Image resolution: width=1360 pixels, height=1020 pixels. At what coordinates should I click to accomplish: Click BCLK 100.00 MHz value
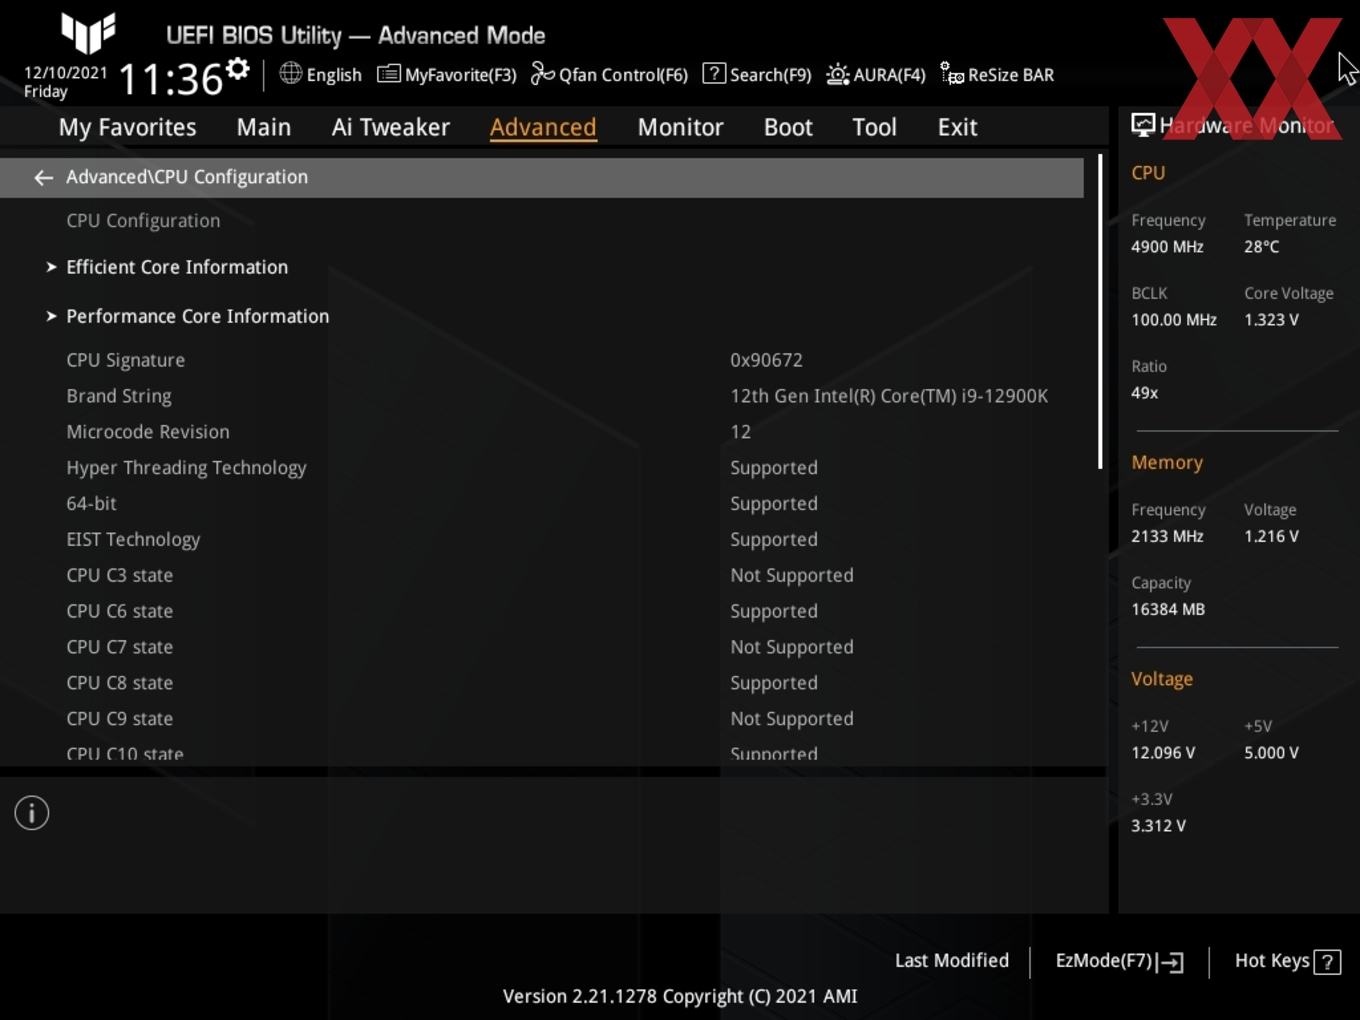pyautogui.click(x=1174, y=320)
